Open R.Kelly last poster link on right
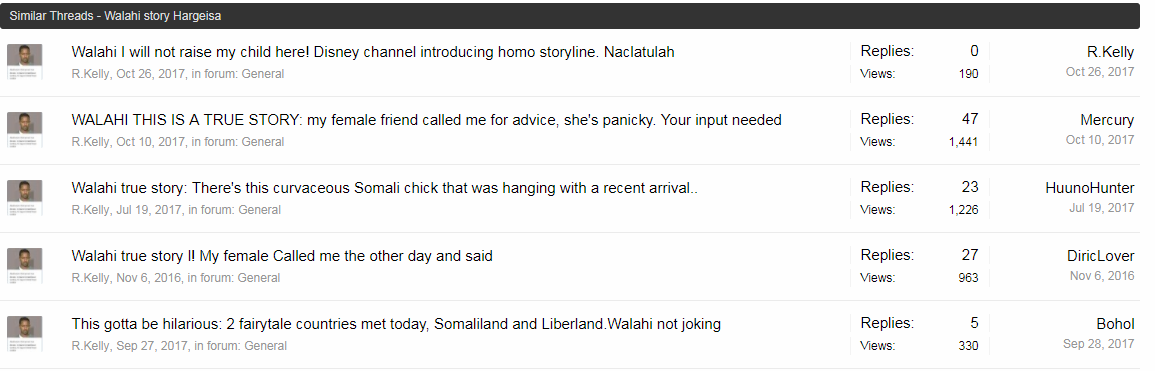This screenshot has height=371, width=1155. click(1110, 52)
